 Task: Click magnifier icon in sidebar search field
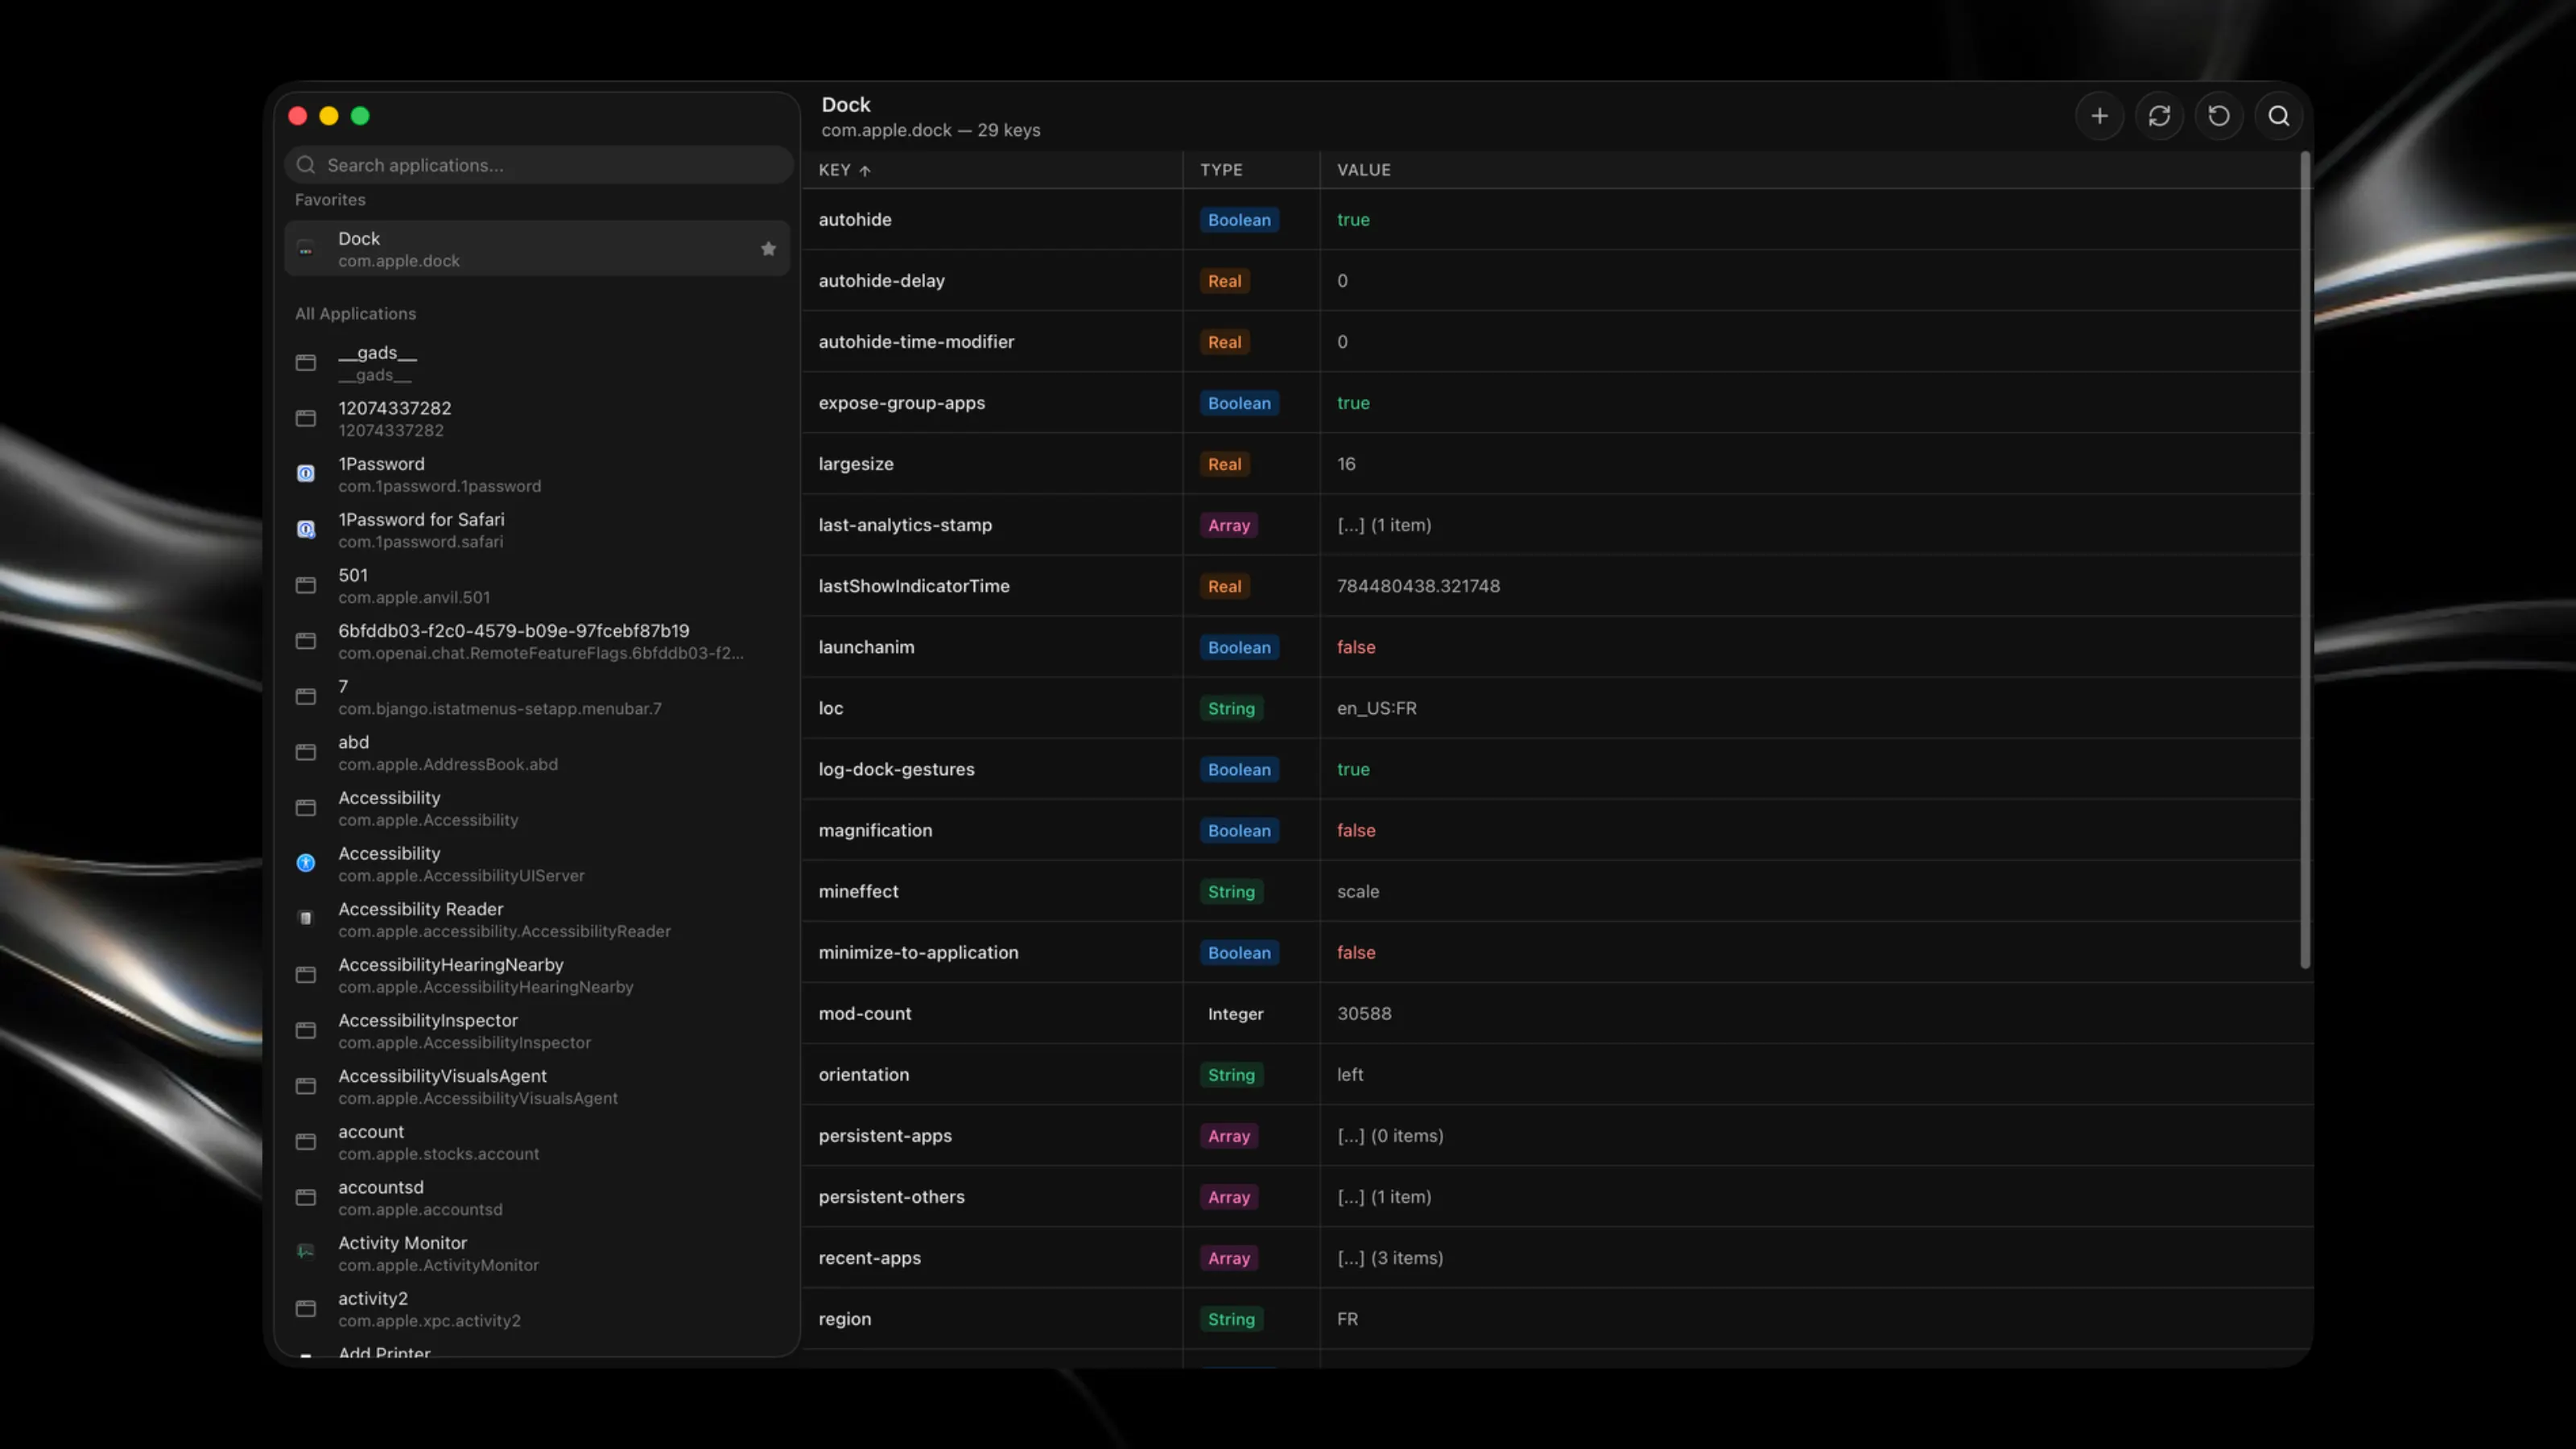pyautogui.click(x=306, y=165)
